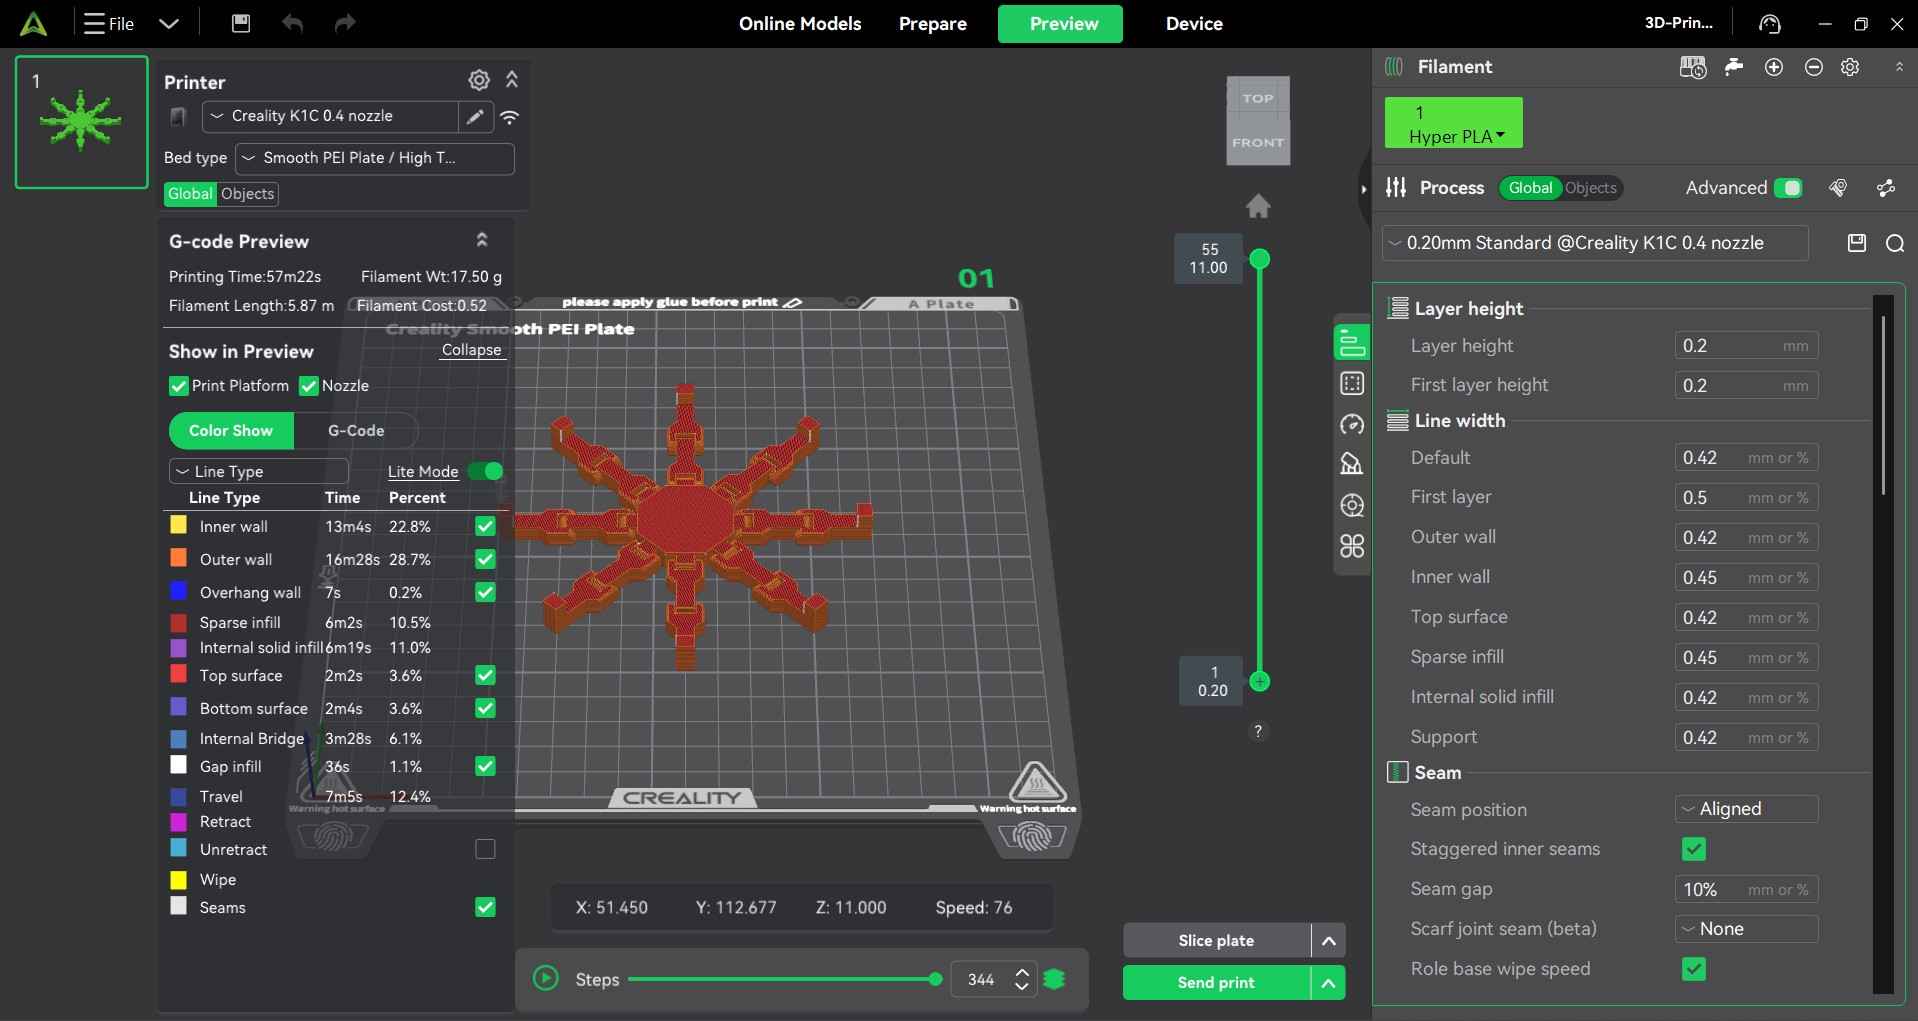
Task: Click the Save project icon
Action: (x=241, y=23)
